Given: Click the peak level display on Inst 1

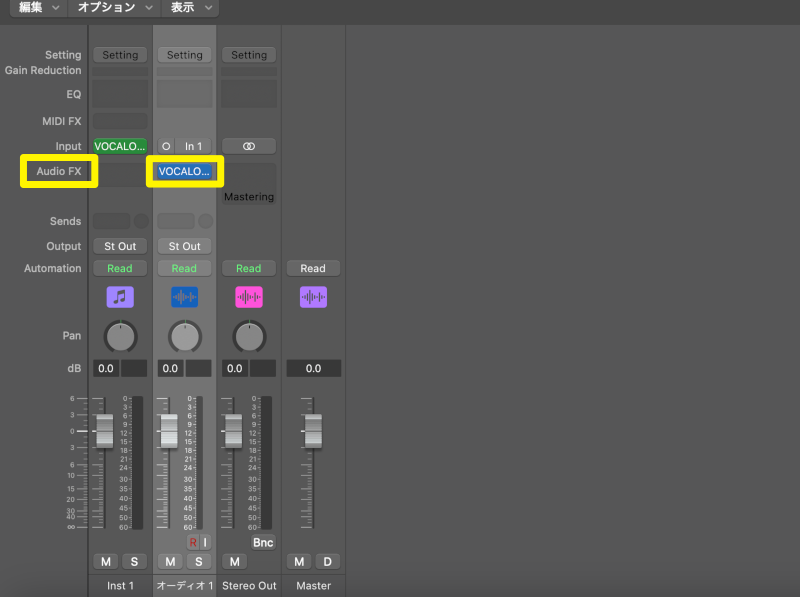Looking at the screenshot, I should [x=134, y=368].
